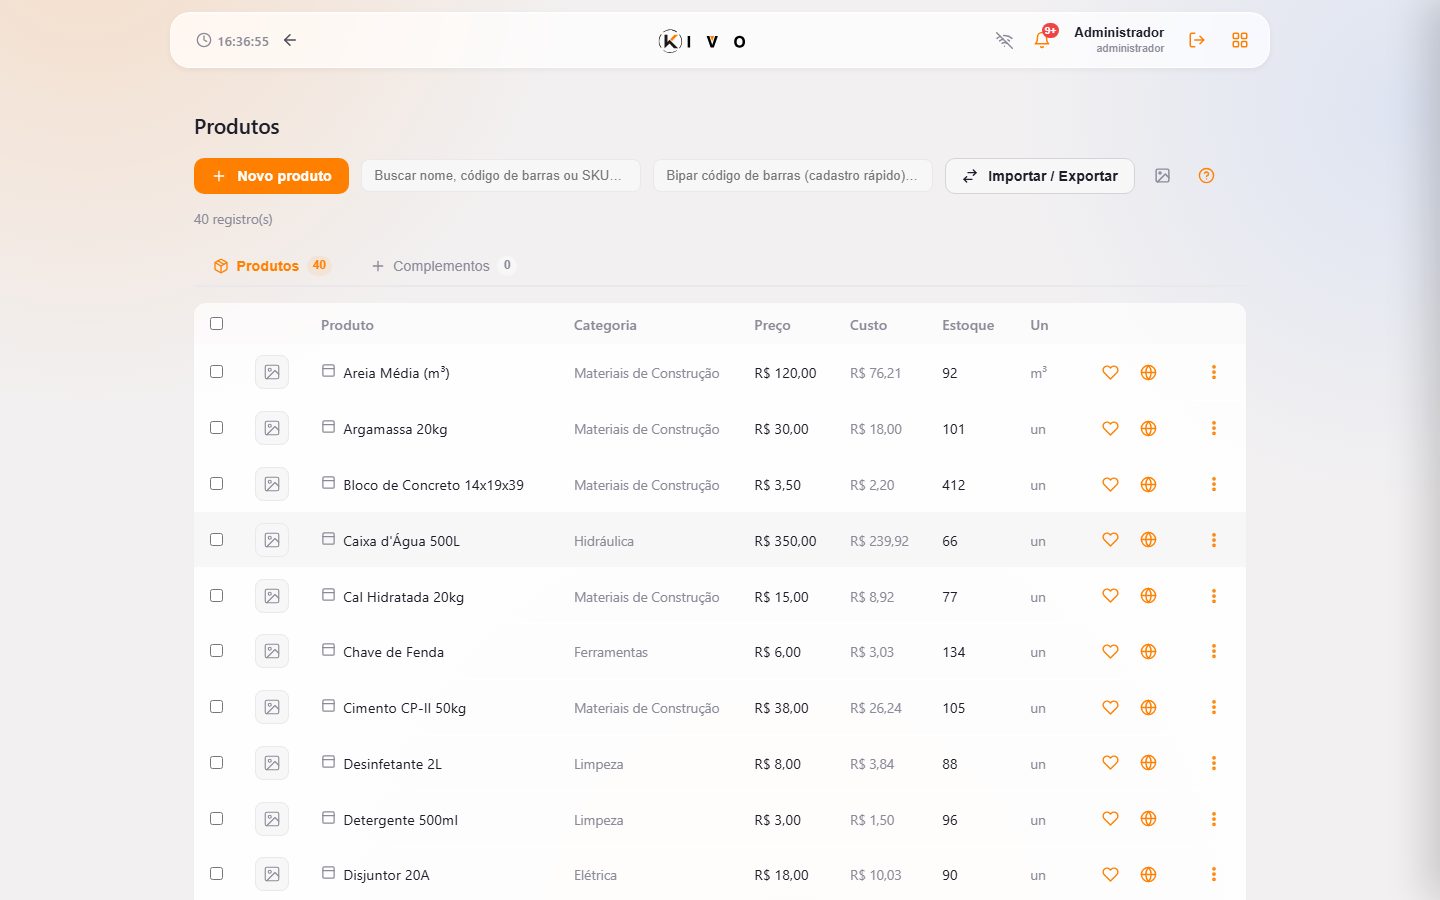1440x900 pixels.
Task: Click the globe icon for Cal Hidratada 20kg
Action: point(1148,596)
